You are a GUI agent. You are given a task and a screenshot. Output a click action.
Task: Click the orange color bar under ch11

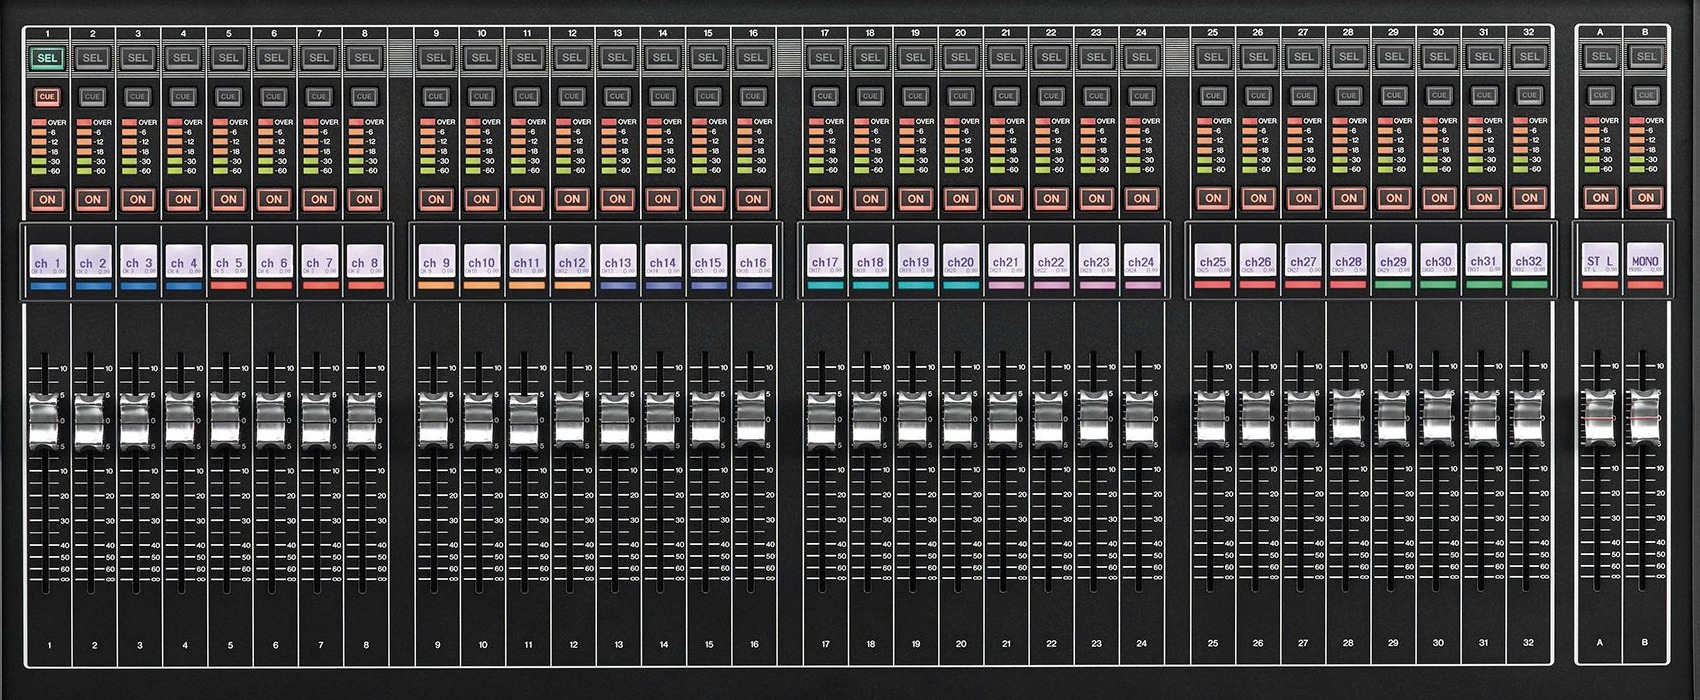527,286
